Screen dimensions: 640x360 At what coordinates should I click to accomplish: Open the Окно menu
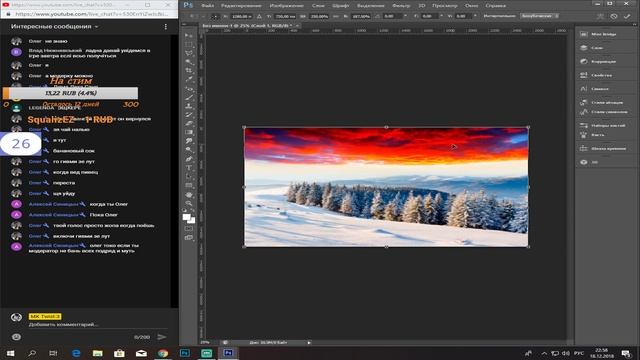pos(471,6)
